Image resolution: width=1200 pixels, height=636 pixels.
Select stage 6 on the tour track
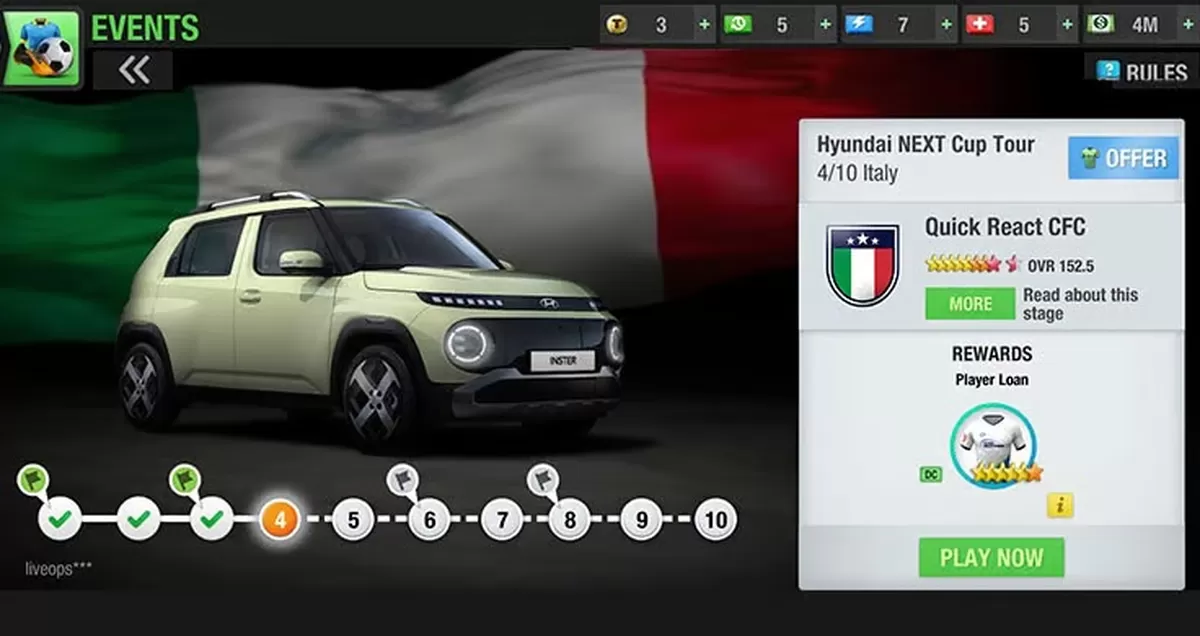pos(429,520)
